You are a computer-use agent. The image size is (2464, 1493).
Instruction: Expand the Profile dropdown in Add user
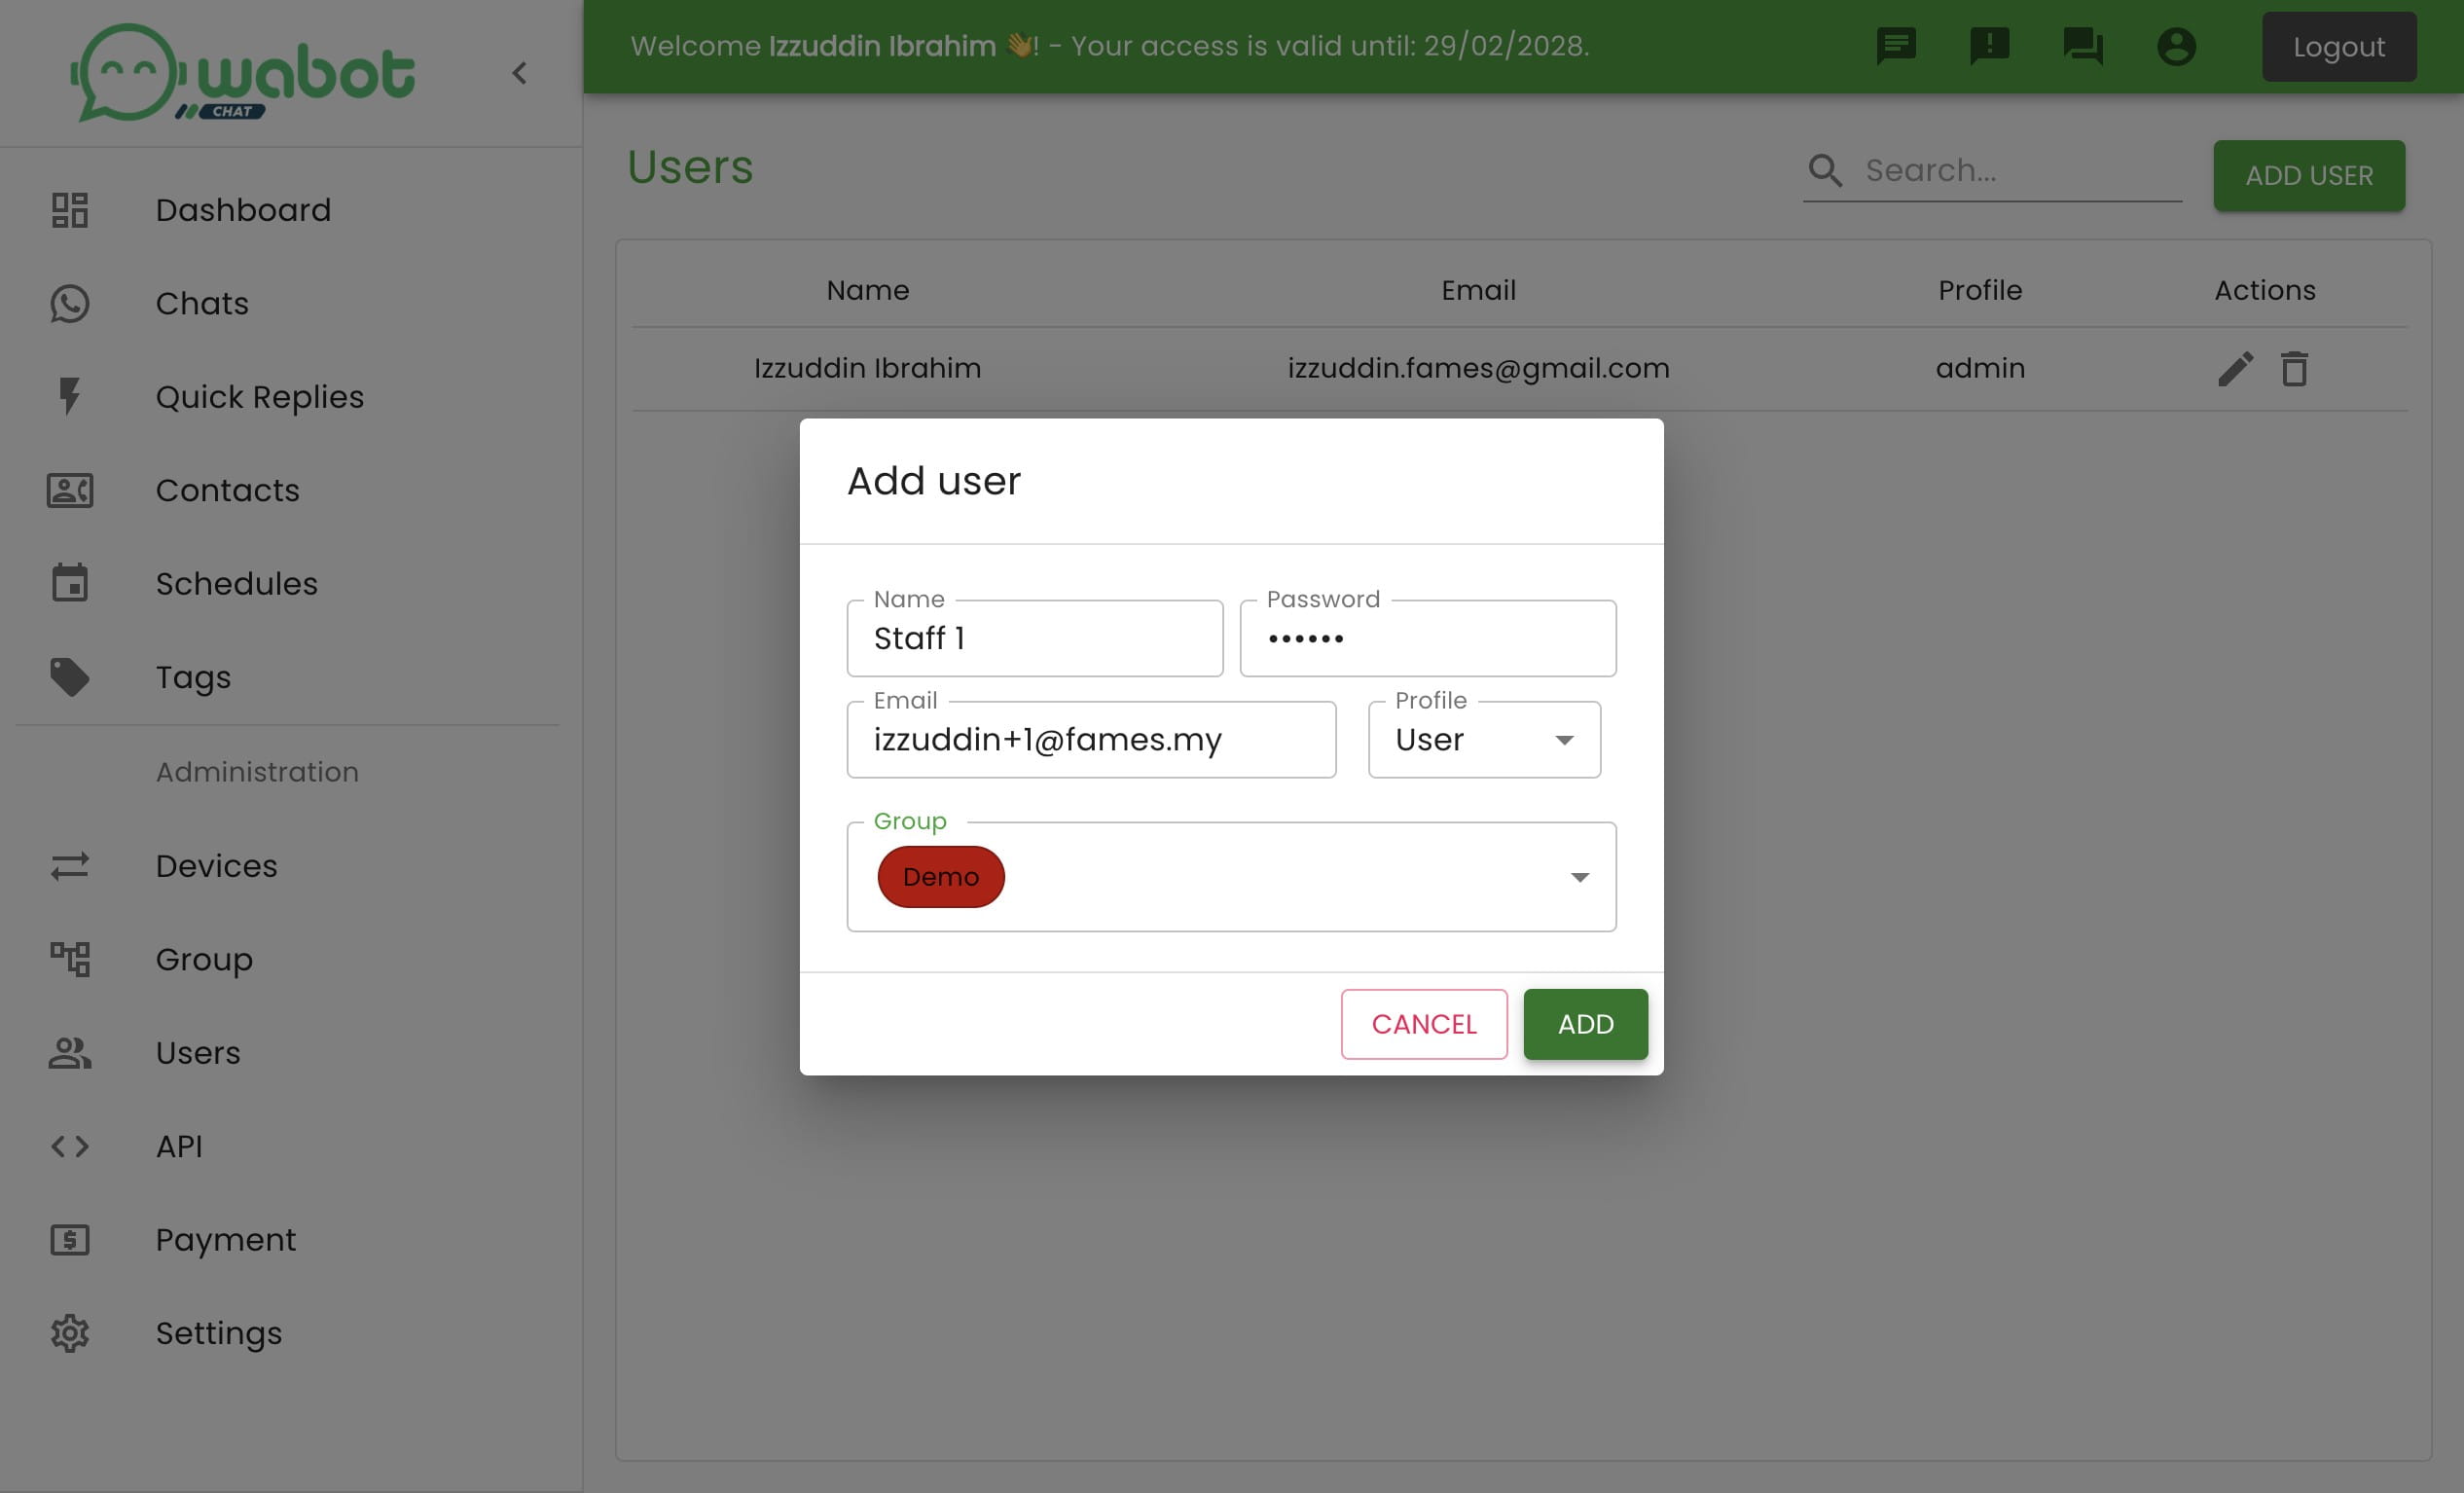coord(1563,738)
